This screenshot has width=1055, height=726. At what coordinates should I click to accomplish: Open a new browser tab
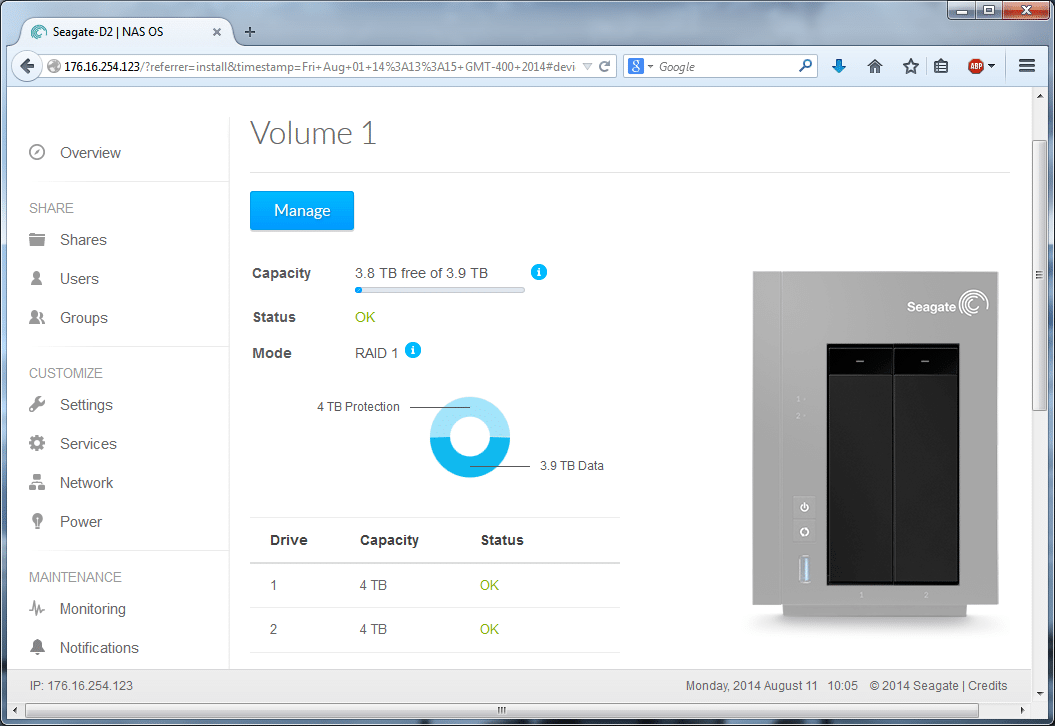(250, 32)
